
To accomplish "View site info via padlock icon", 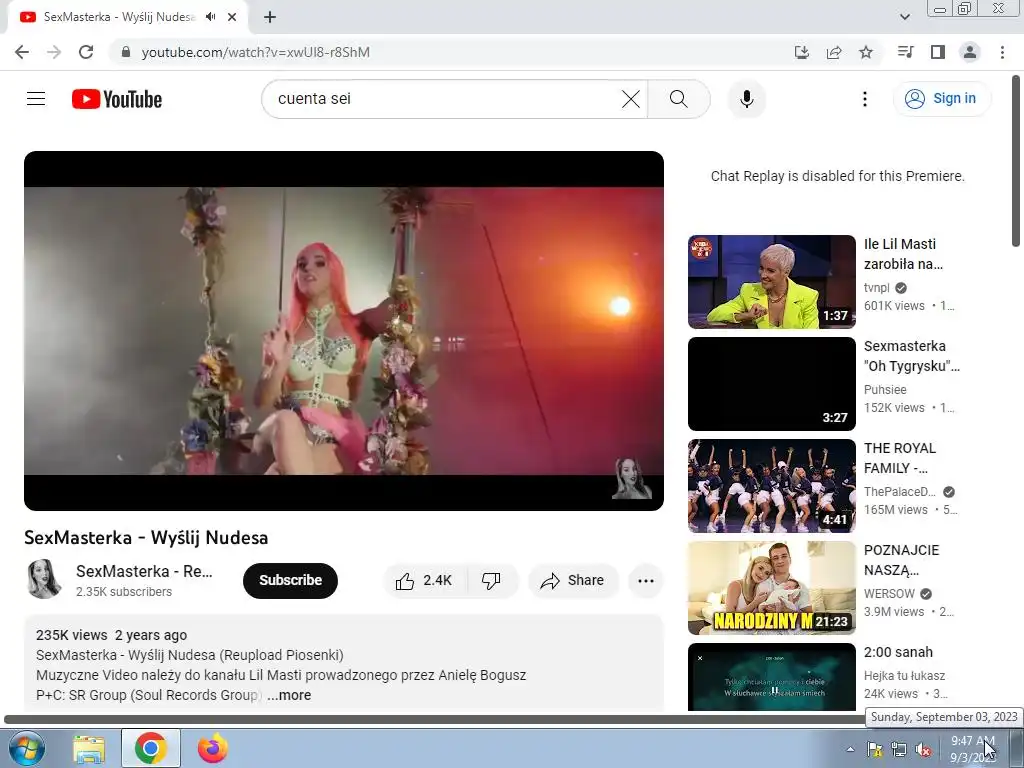I will point(126,52).
